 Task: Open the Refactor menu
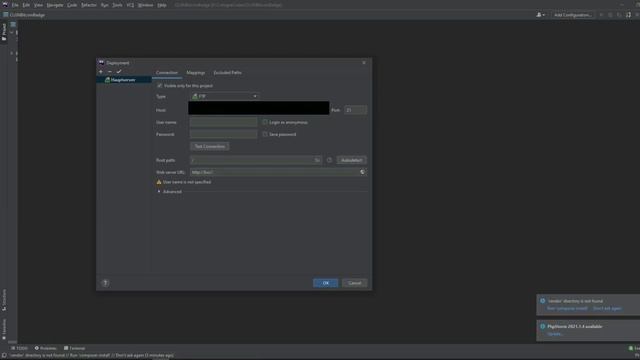[89, 5]
